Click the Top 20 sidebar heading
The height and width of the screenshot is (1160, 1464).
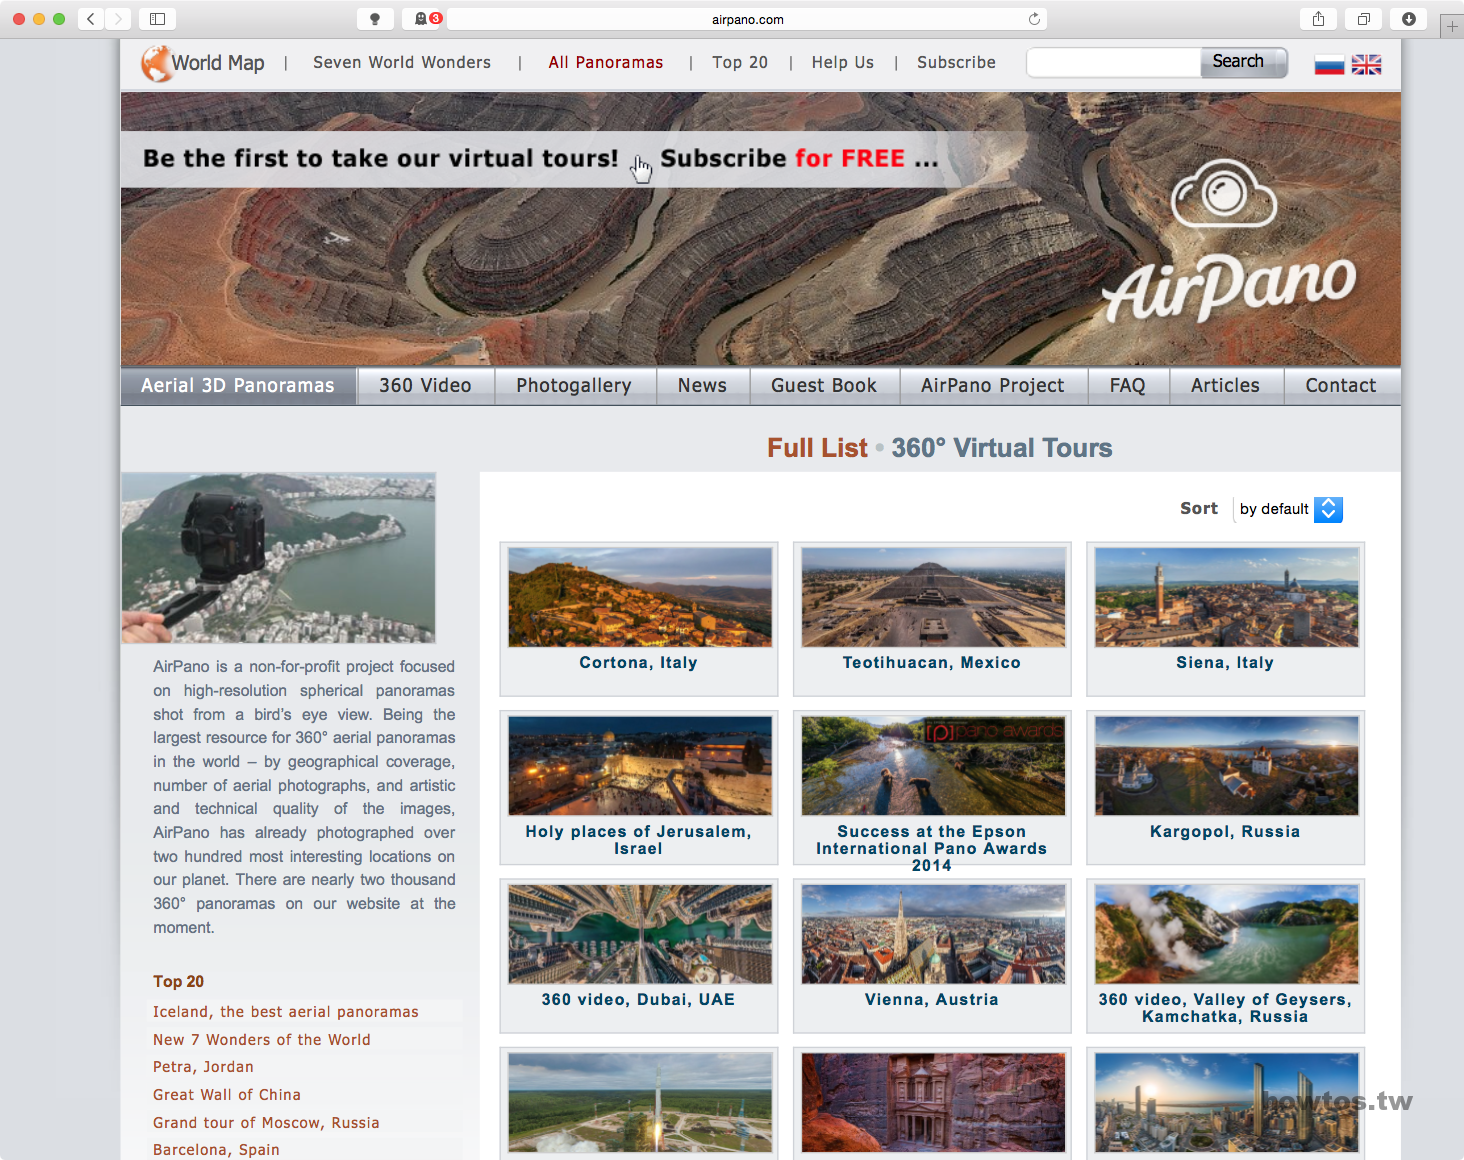(x=178, y=982)
